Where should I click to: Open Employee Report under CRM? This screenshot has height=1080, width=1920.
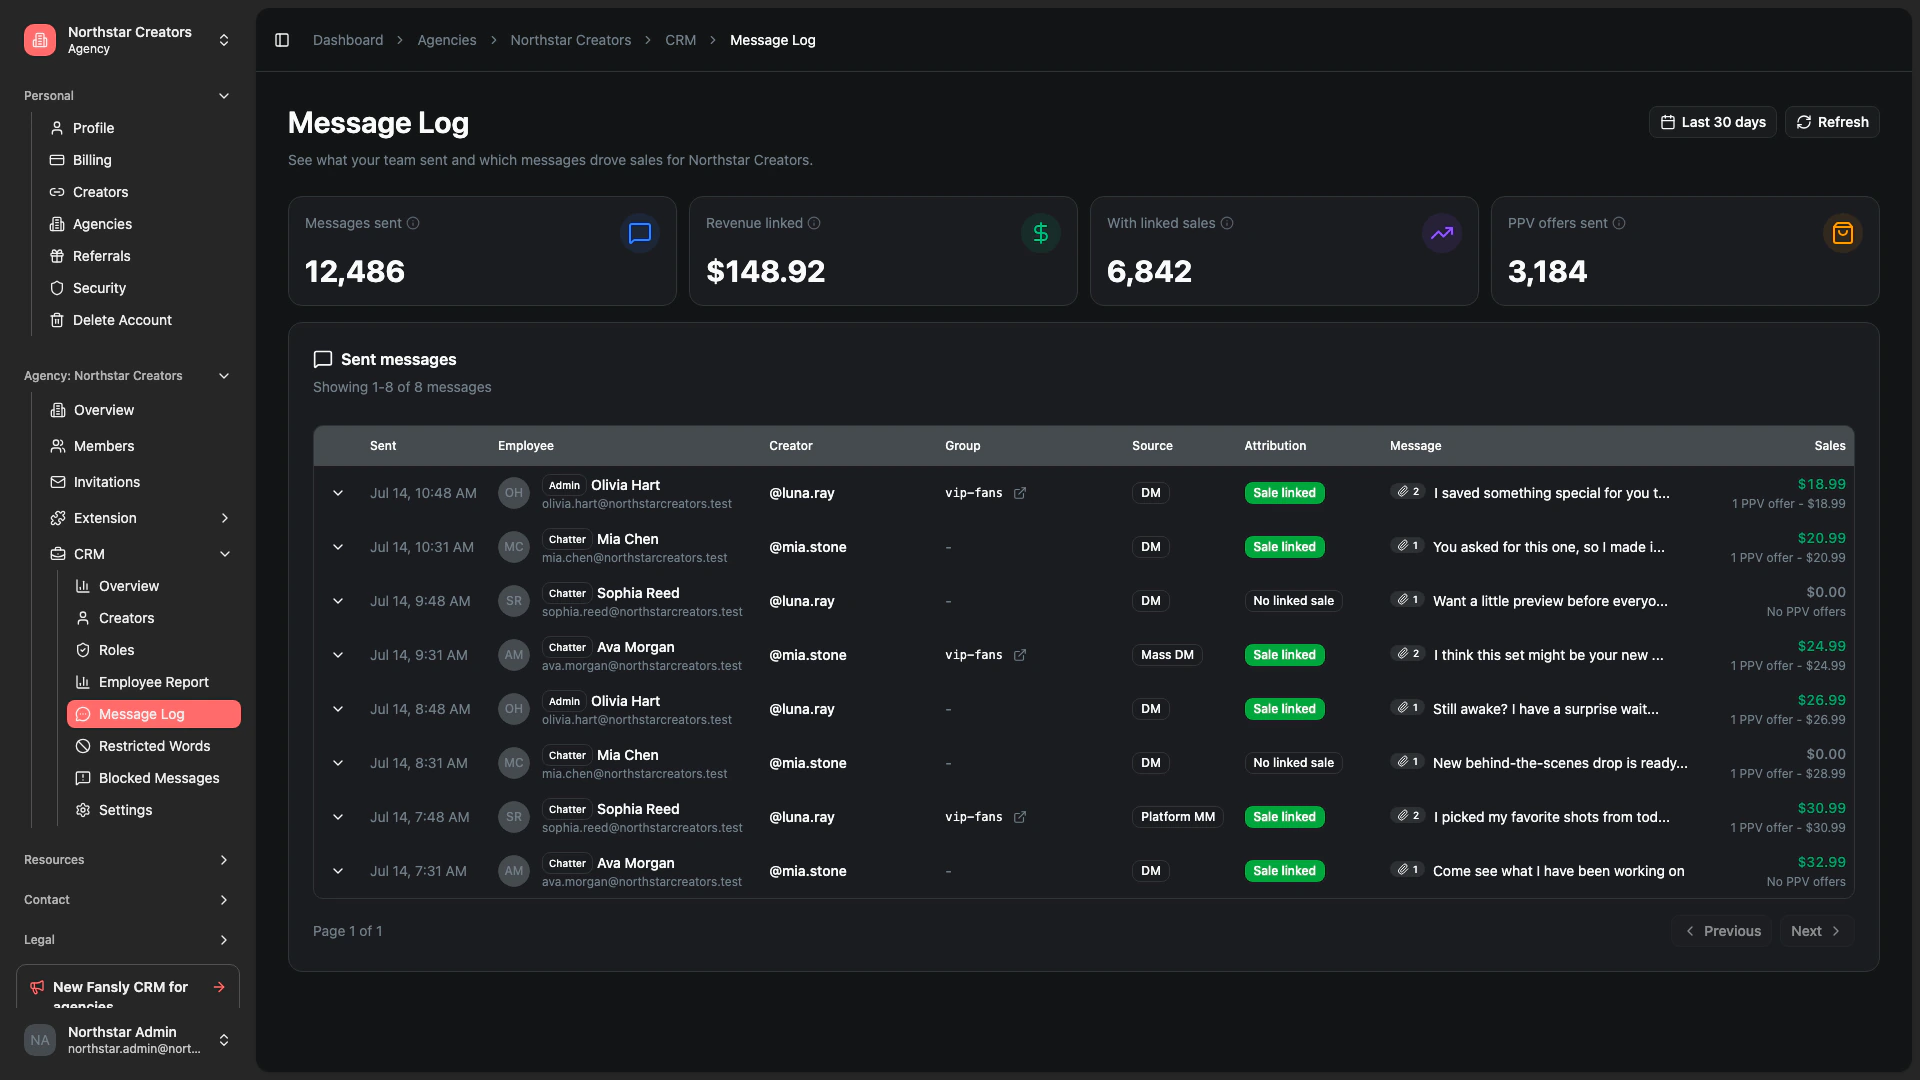click(154, 682)
